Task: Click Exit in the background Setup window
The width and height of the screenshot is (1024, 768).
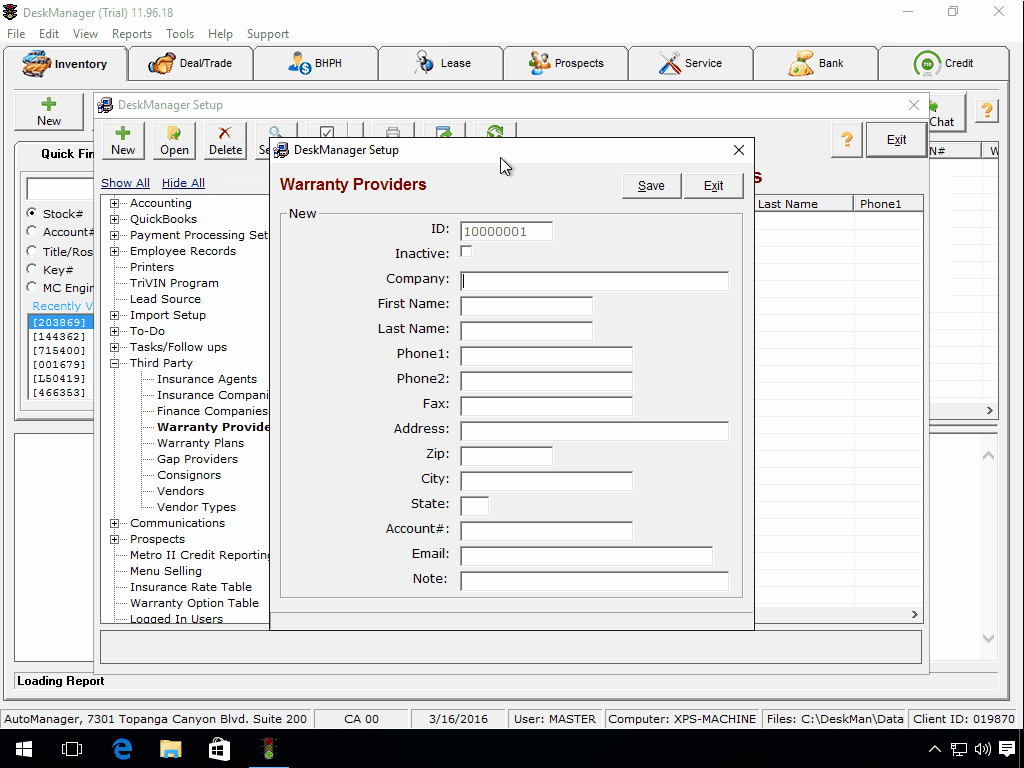Action: pyautogui.click(x=896, y=140)
